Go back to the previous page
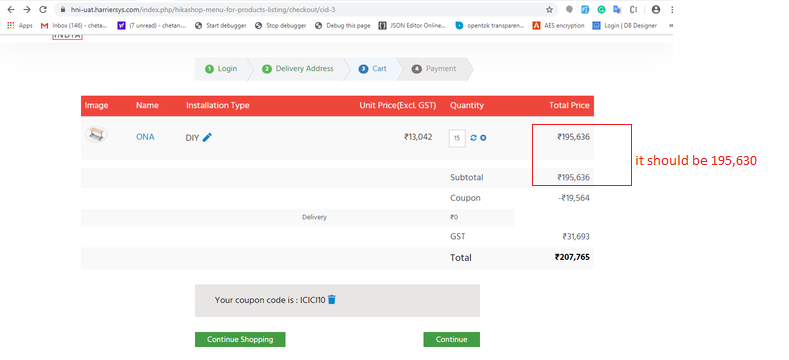The image size is (789, 360). [x=11, y=10]
